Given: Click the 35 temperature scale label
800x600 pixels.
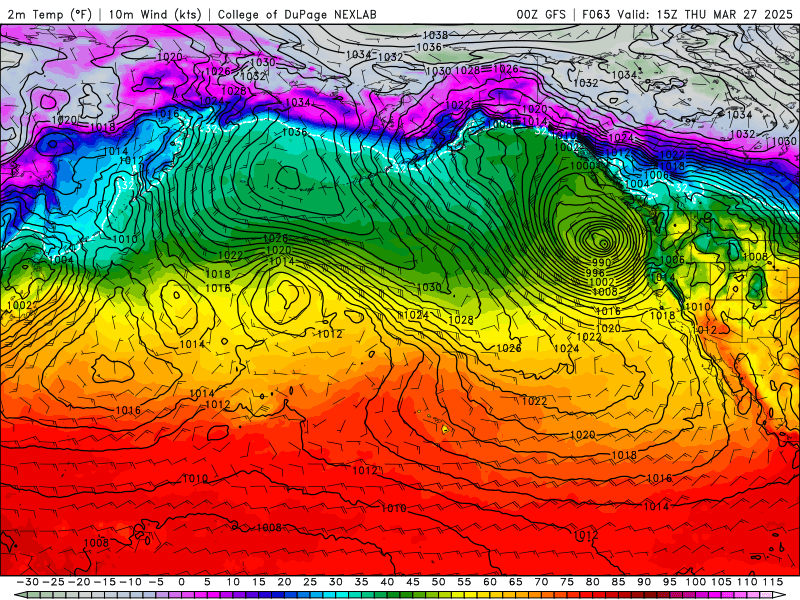Looking at the screenshot, I should 361,582.
